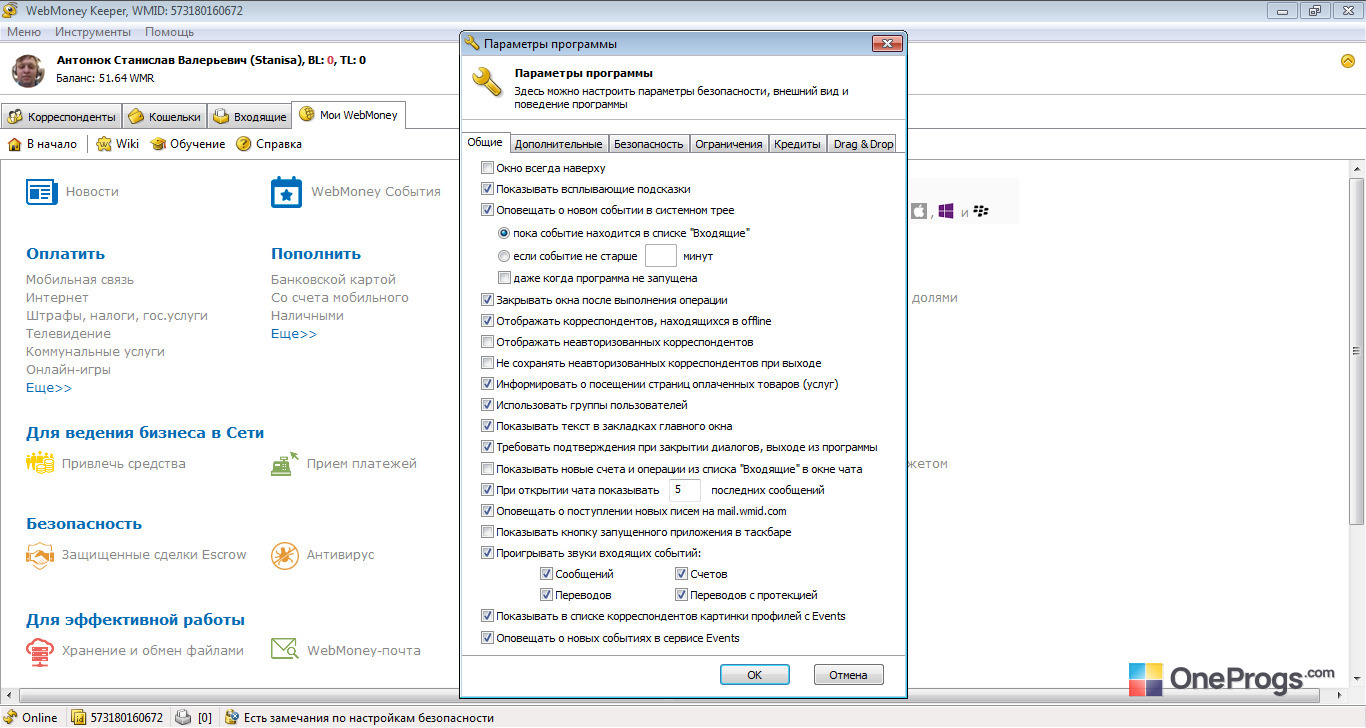Open the Меню menu in menu bar
Image resolution: width=1366 pixels, height=728 pixels.
24,32
